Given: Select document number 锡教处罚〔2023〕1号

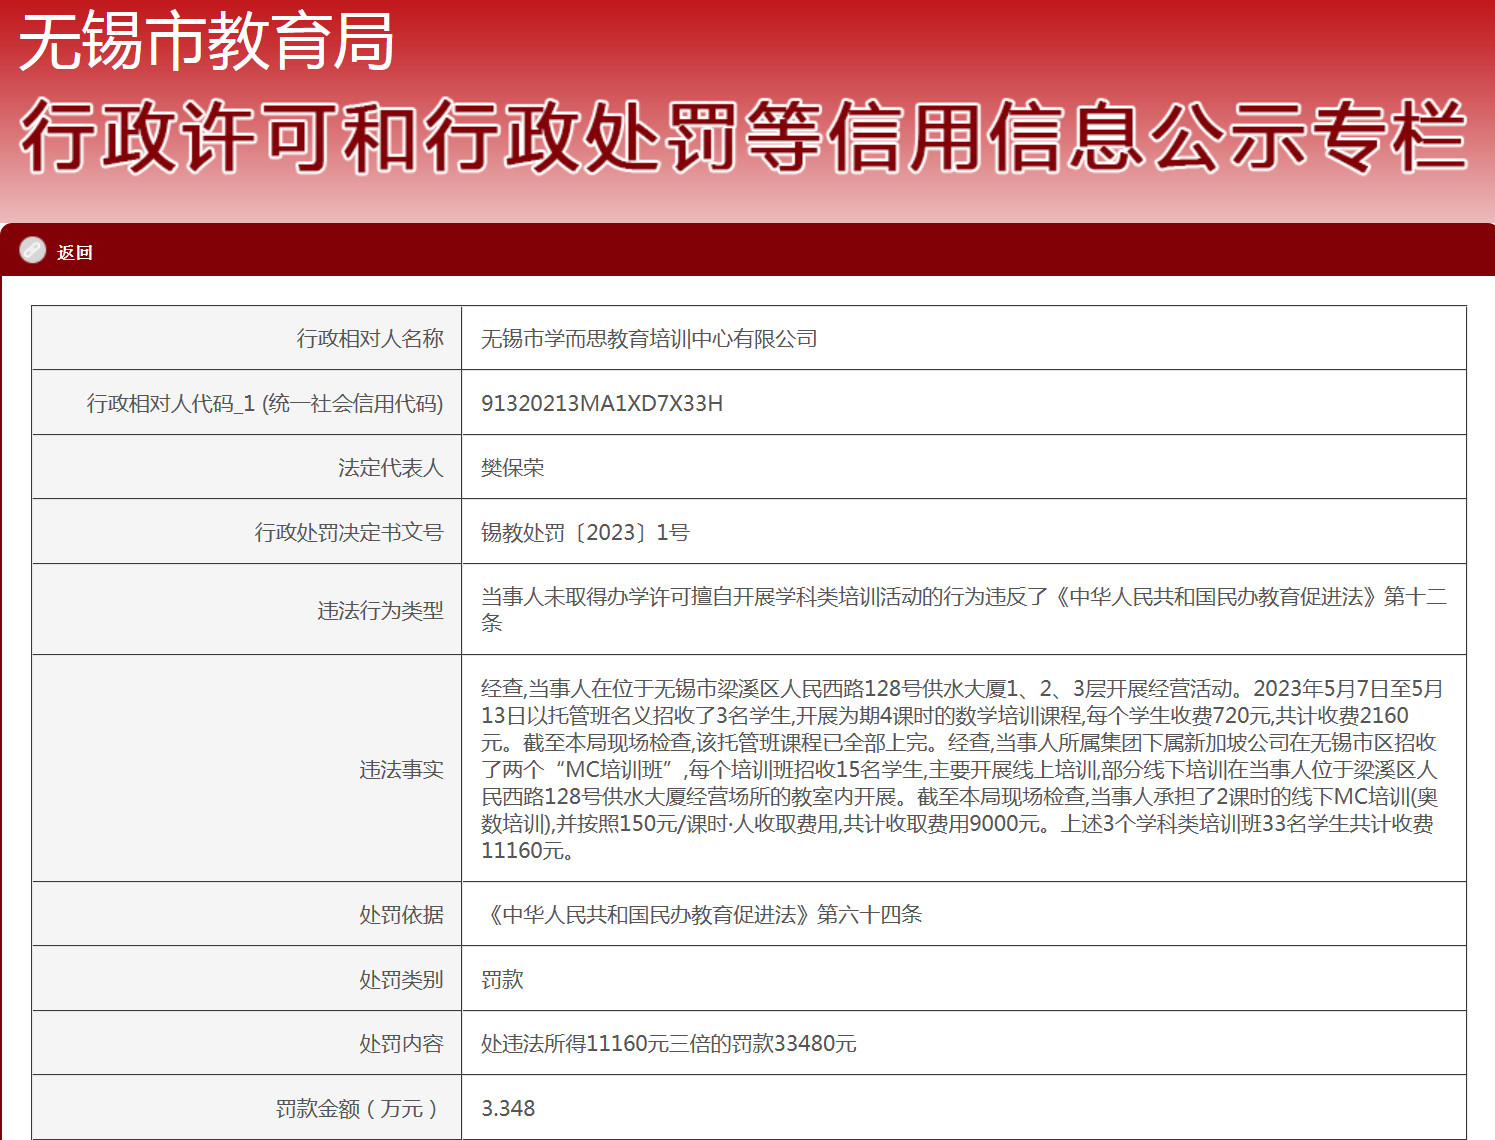Looking at the screenshot, I should pos(585,532).
